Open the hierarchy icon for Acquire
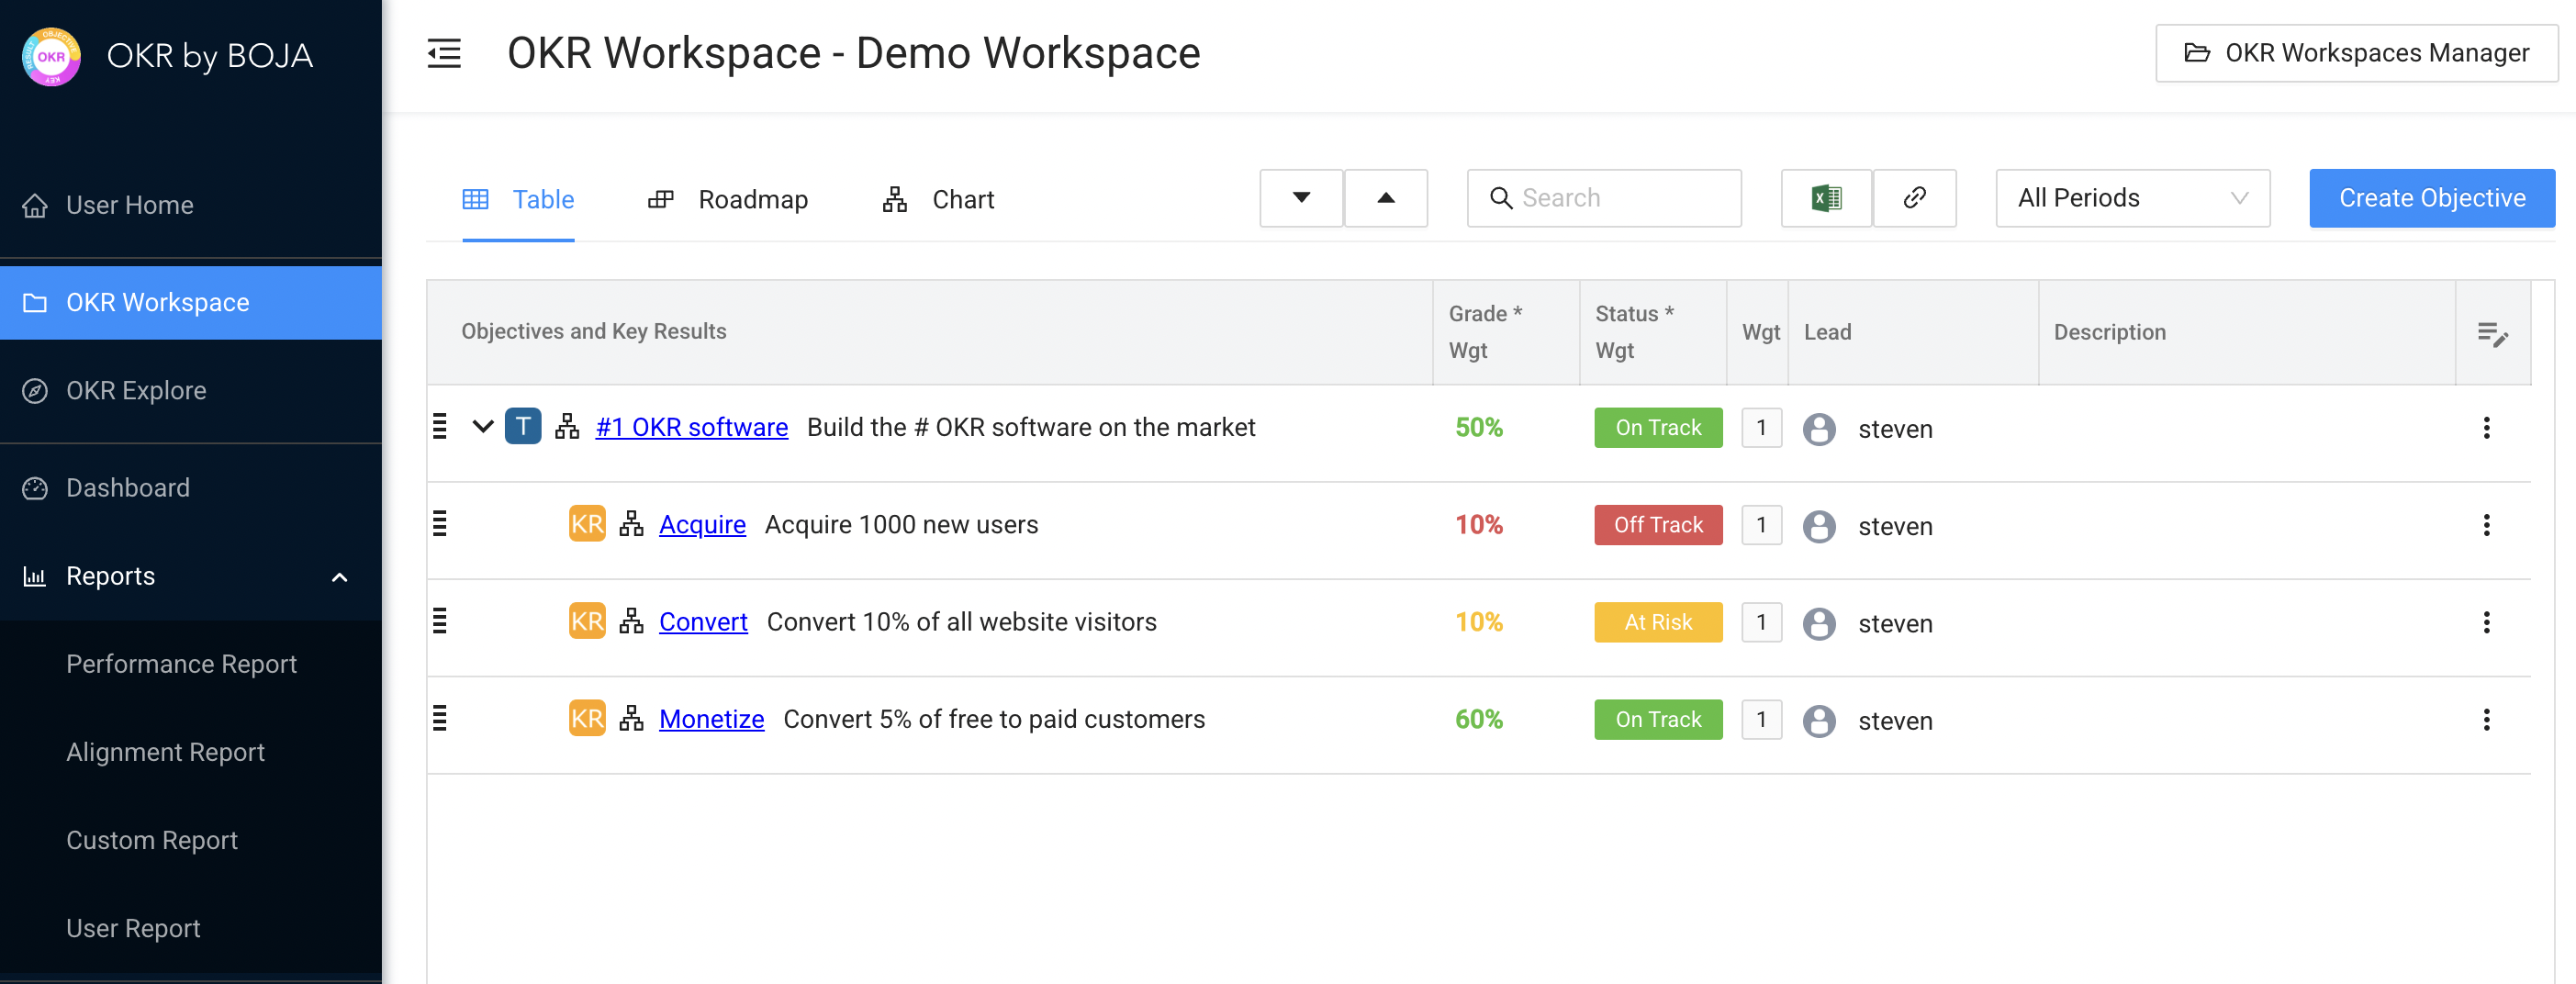The height and width of the screenshot is (984, 2576). 631,524
